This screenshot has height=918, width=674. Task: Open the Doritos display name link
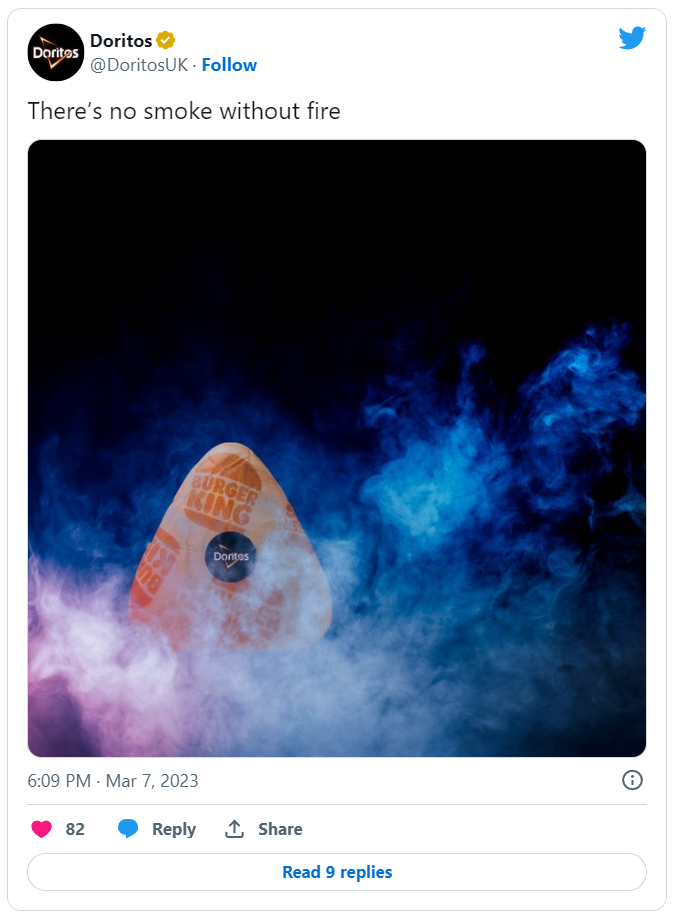(121, 40)
